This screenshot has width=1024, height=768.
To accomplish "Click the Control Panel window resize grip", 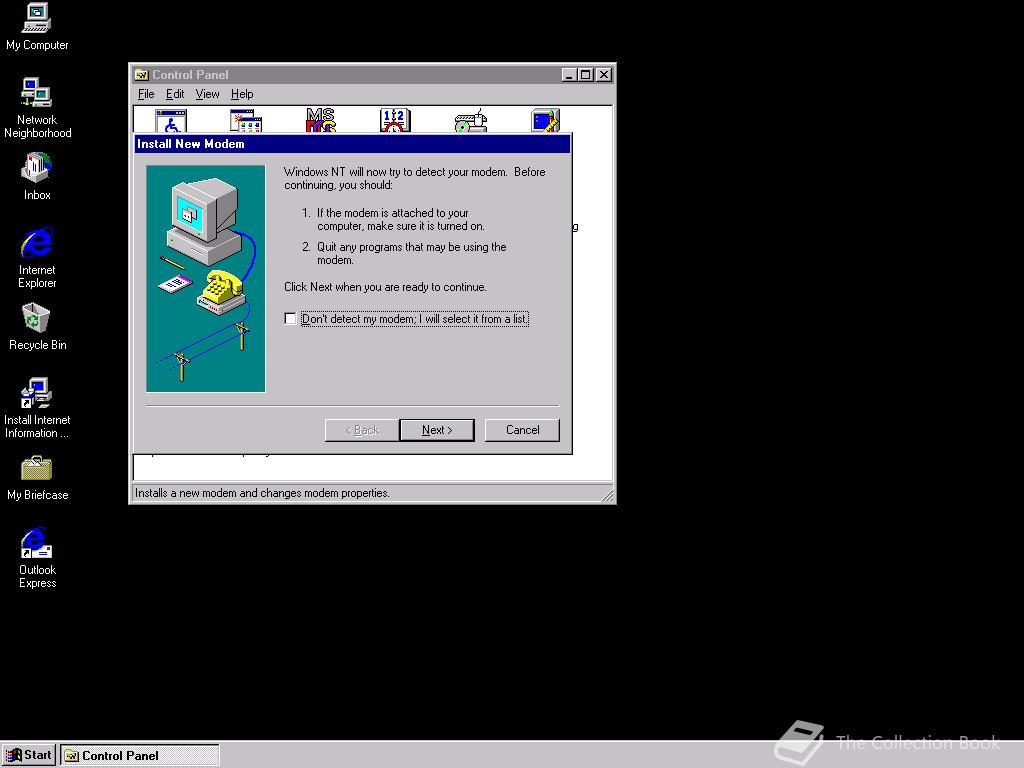I will [x=607, y=496].
